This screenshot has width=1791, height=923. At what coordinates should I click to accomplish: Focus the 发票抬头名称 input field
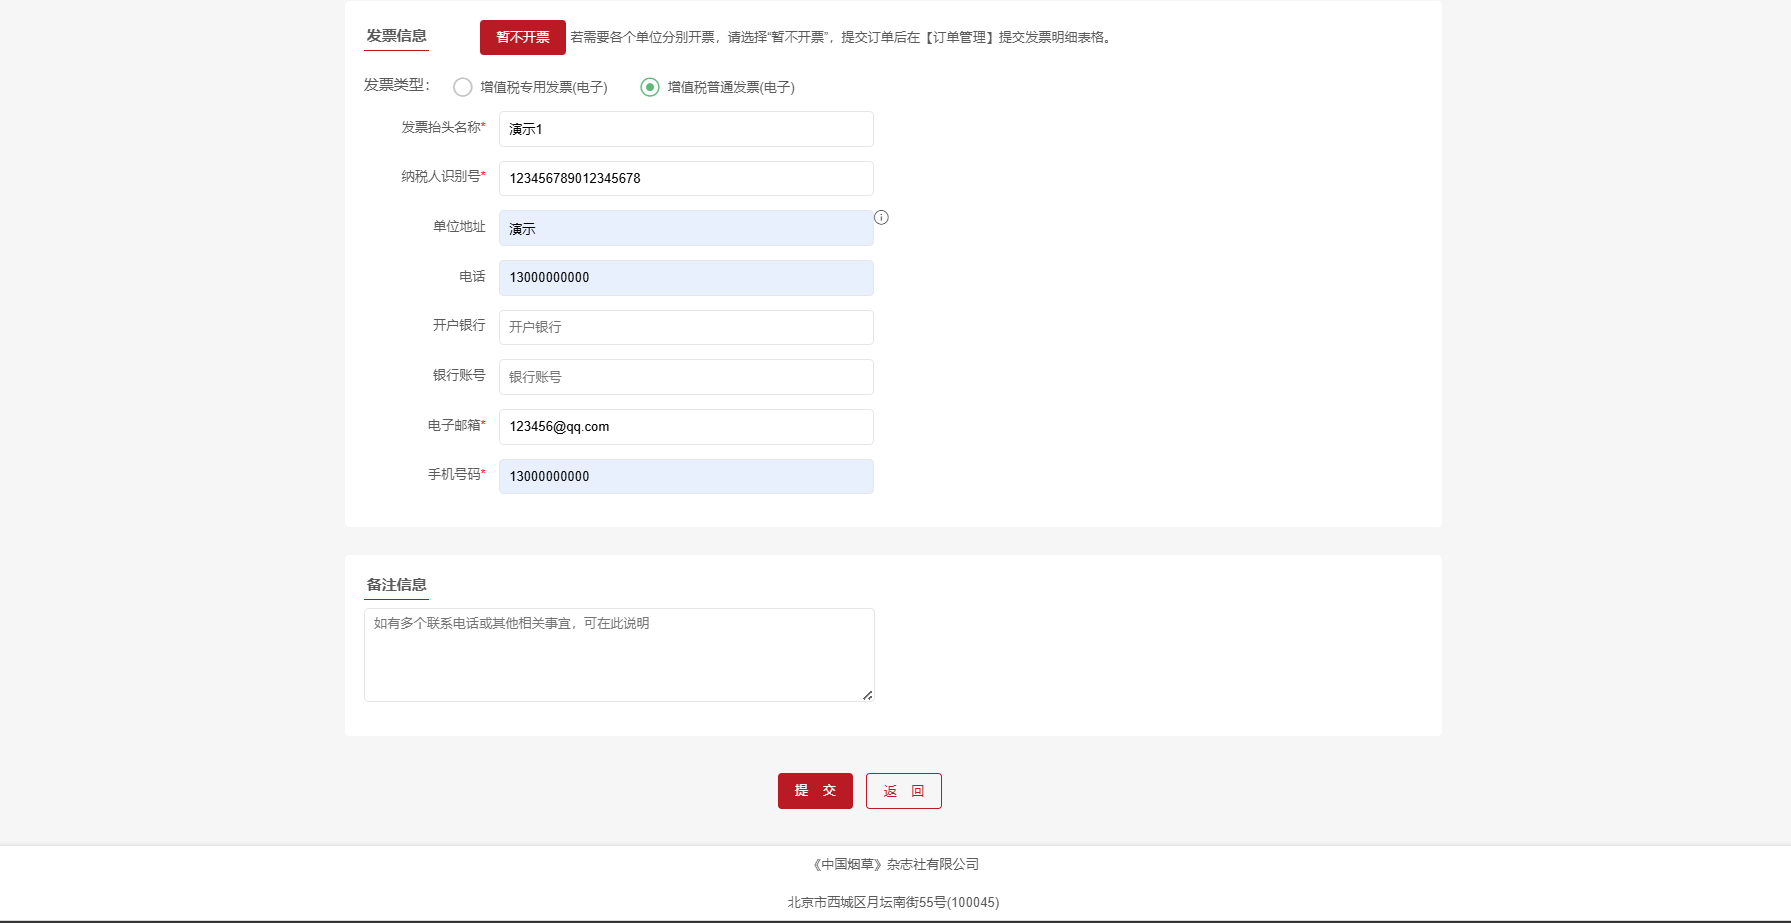[x=686, y=129]
